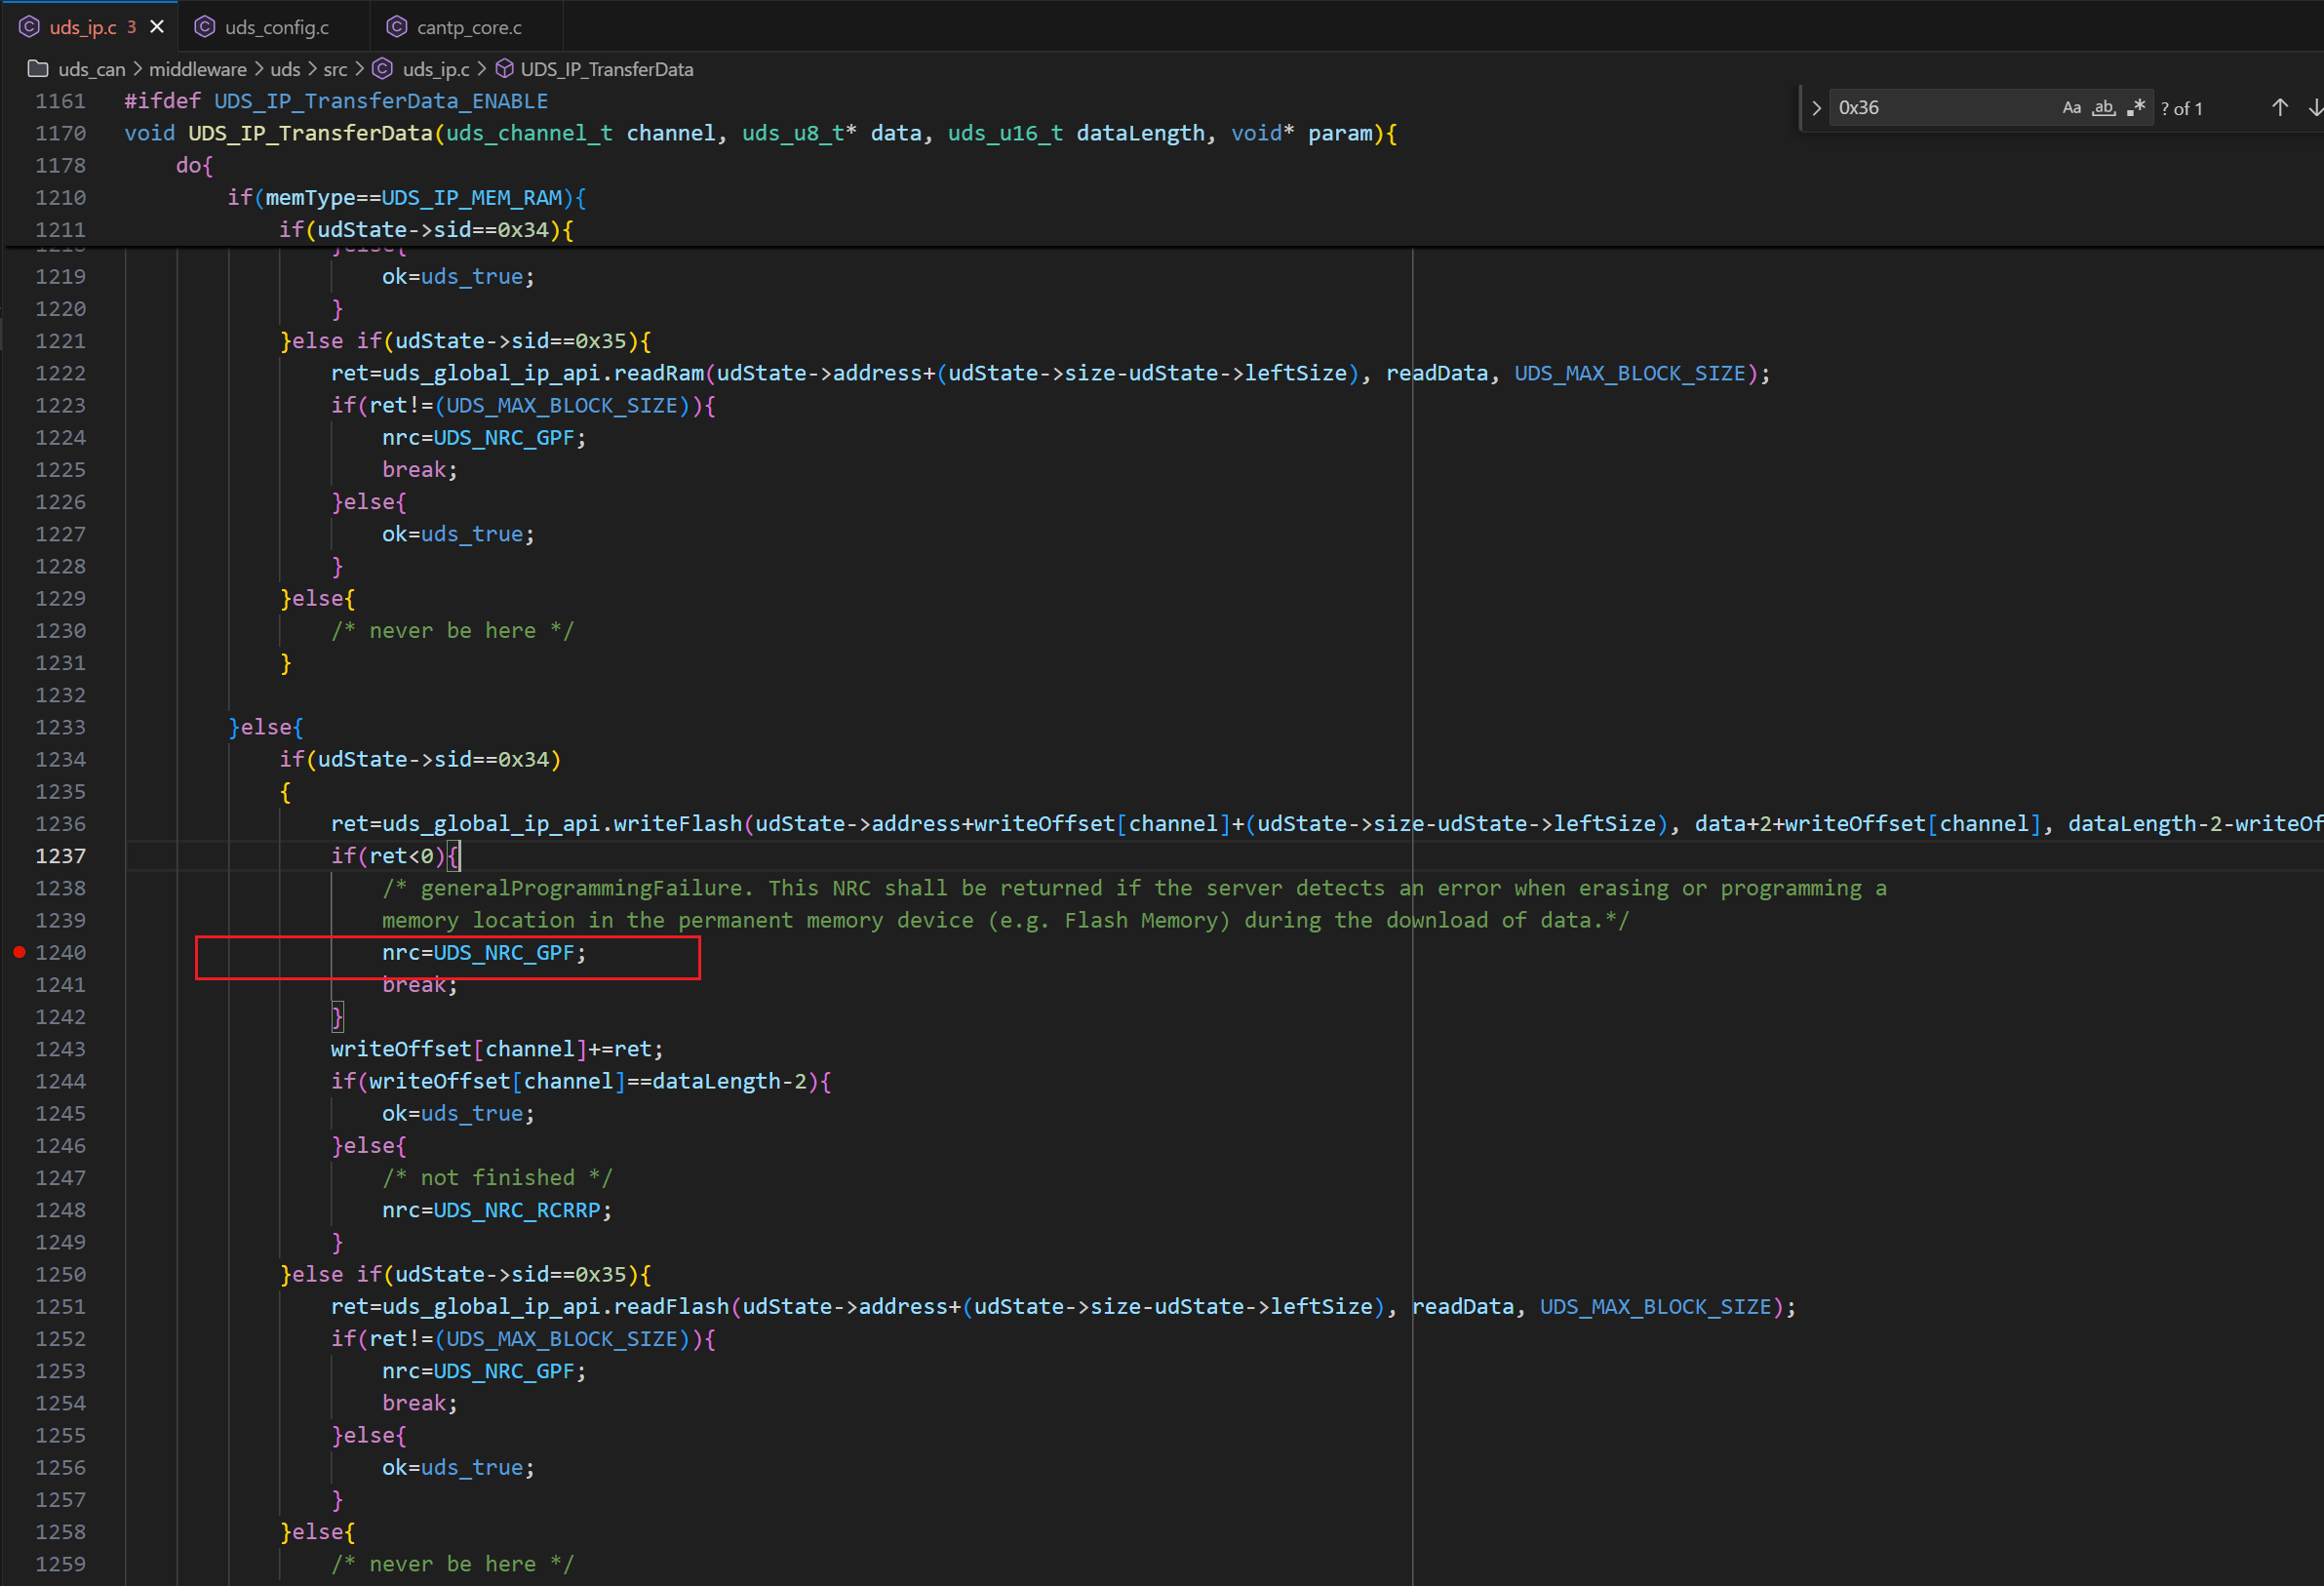Click UDS_MAX_BLOCK_SIZE on line 1252
The height and width of the screenshot is (1586, 2324).
[x=562, y=1339]
